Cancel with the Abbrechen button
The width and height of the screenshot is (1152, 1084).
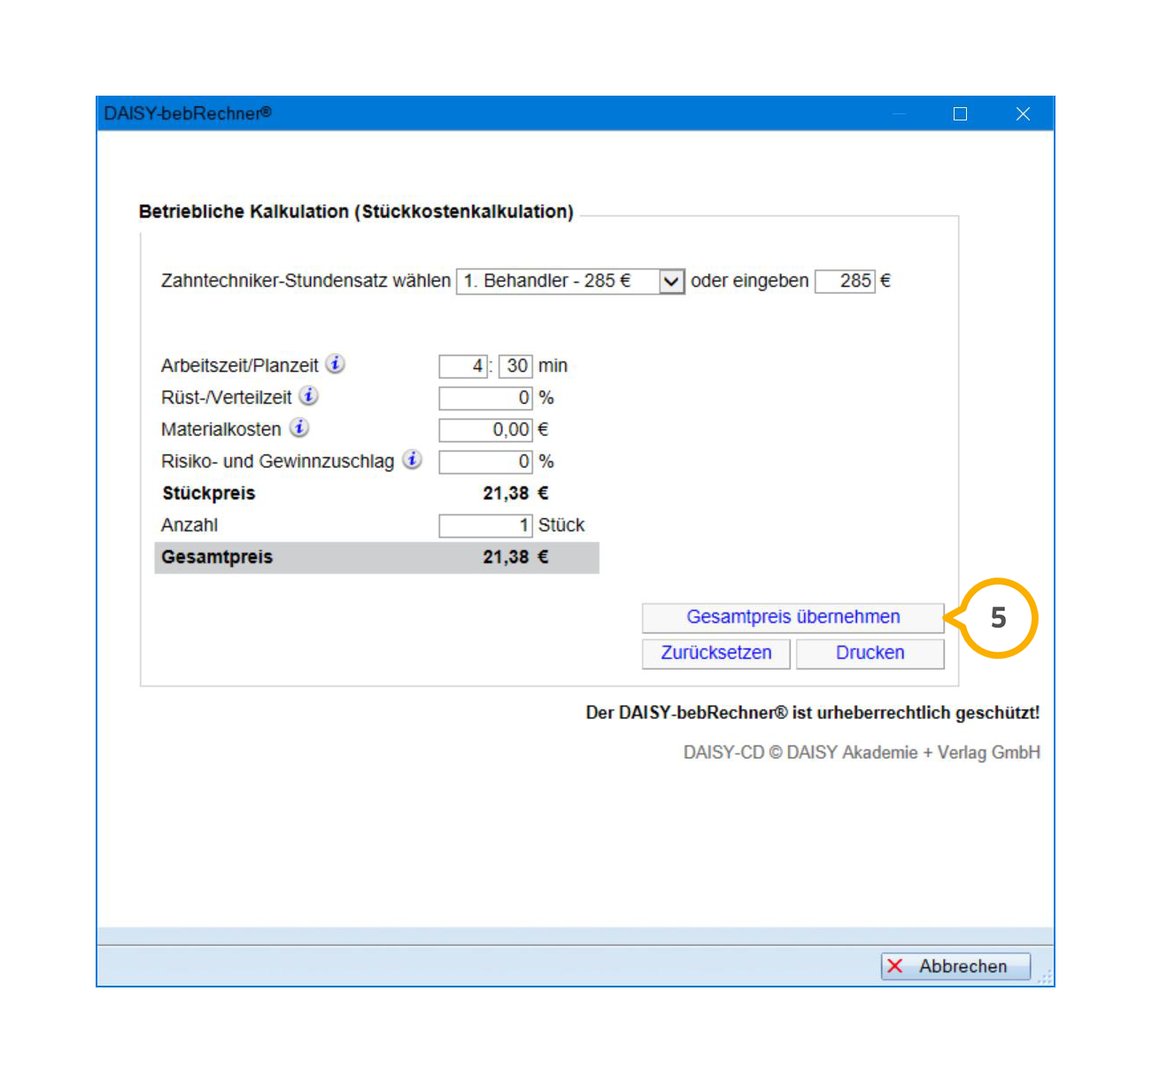[x=955, y=966]
